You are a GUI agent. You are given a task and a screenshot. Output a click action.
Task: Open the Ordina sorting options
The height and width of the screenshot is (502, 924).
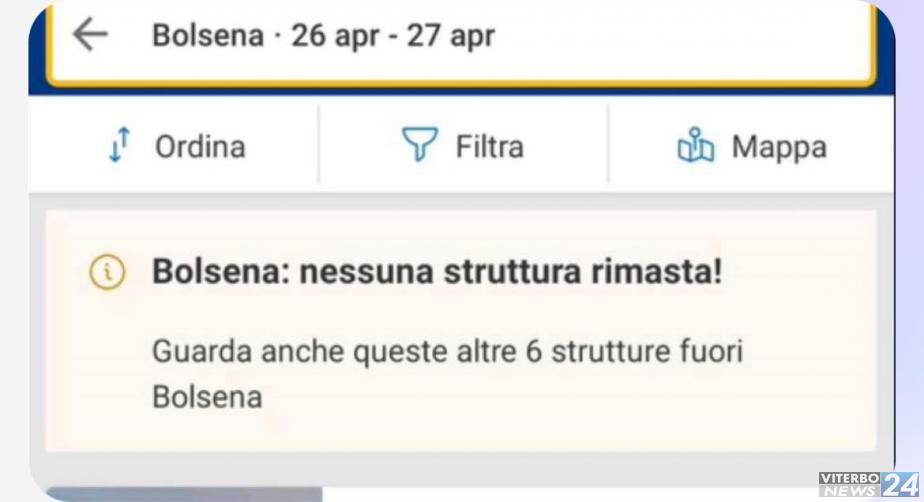coord(174,146)
